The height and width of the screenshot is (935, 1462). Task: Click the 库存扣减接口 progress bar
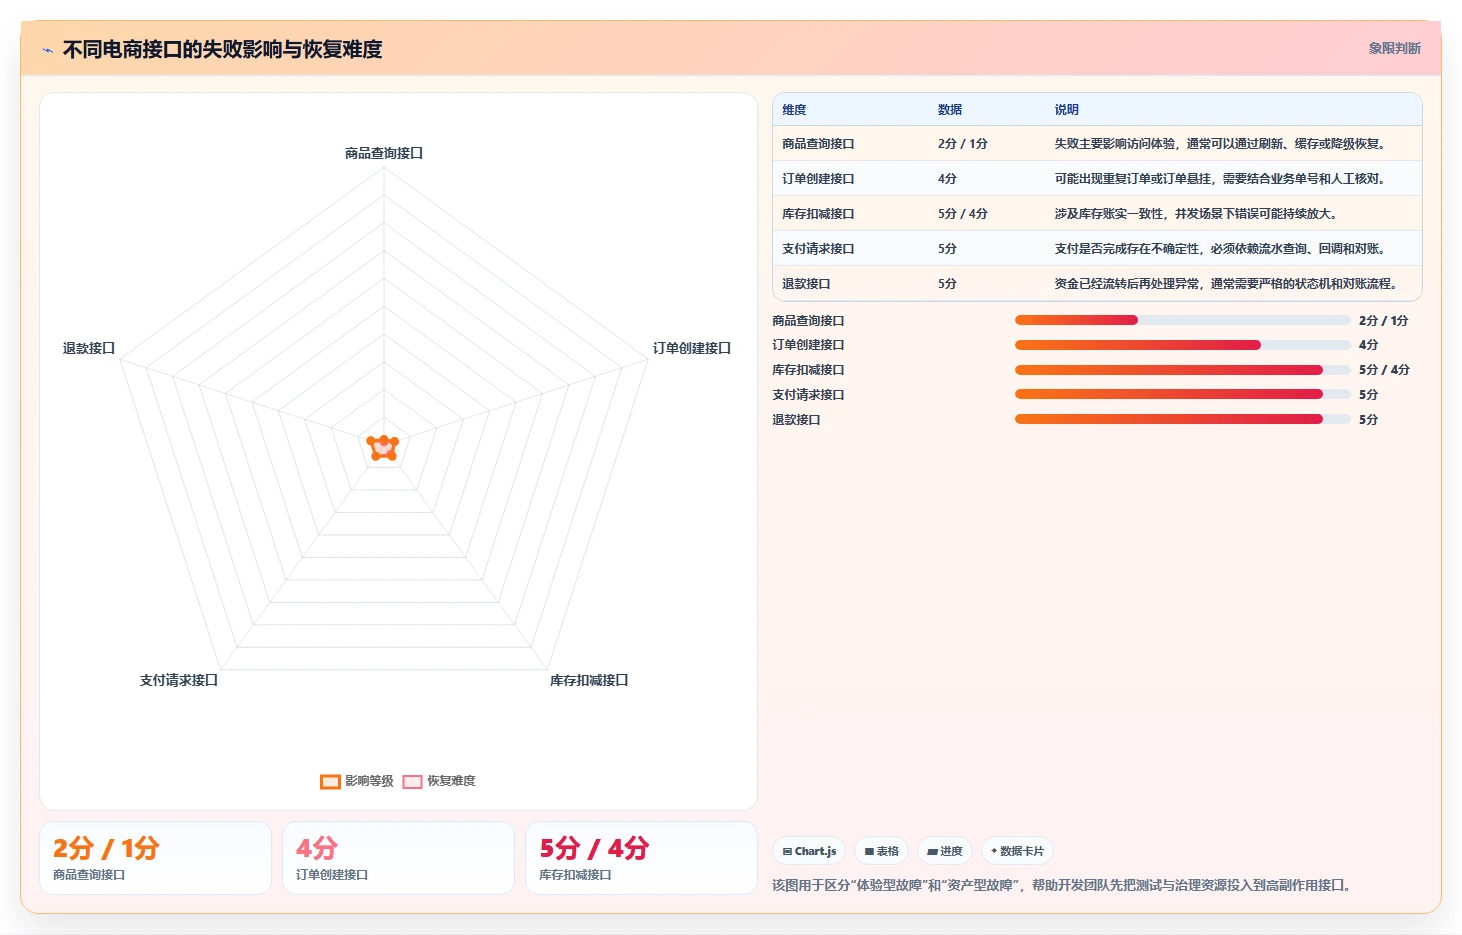click(x=1182, y=370)
